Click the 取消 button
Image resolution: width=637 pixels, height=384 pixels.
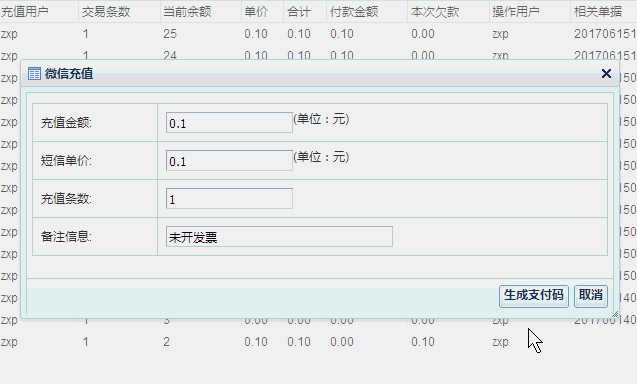(591, 296)
